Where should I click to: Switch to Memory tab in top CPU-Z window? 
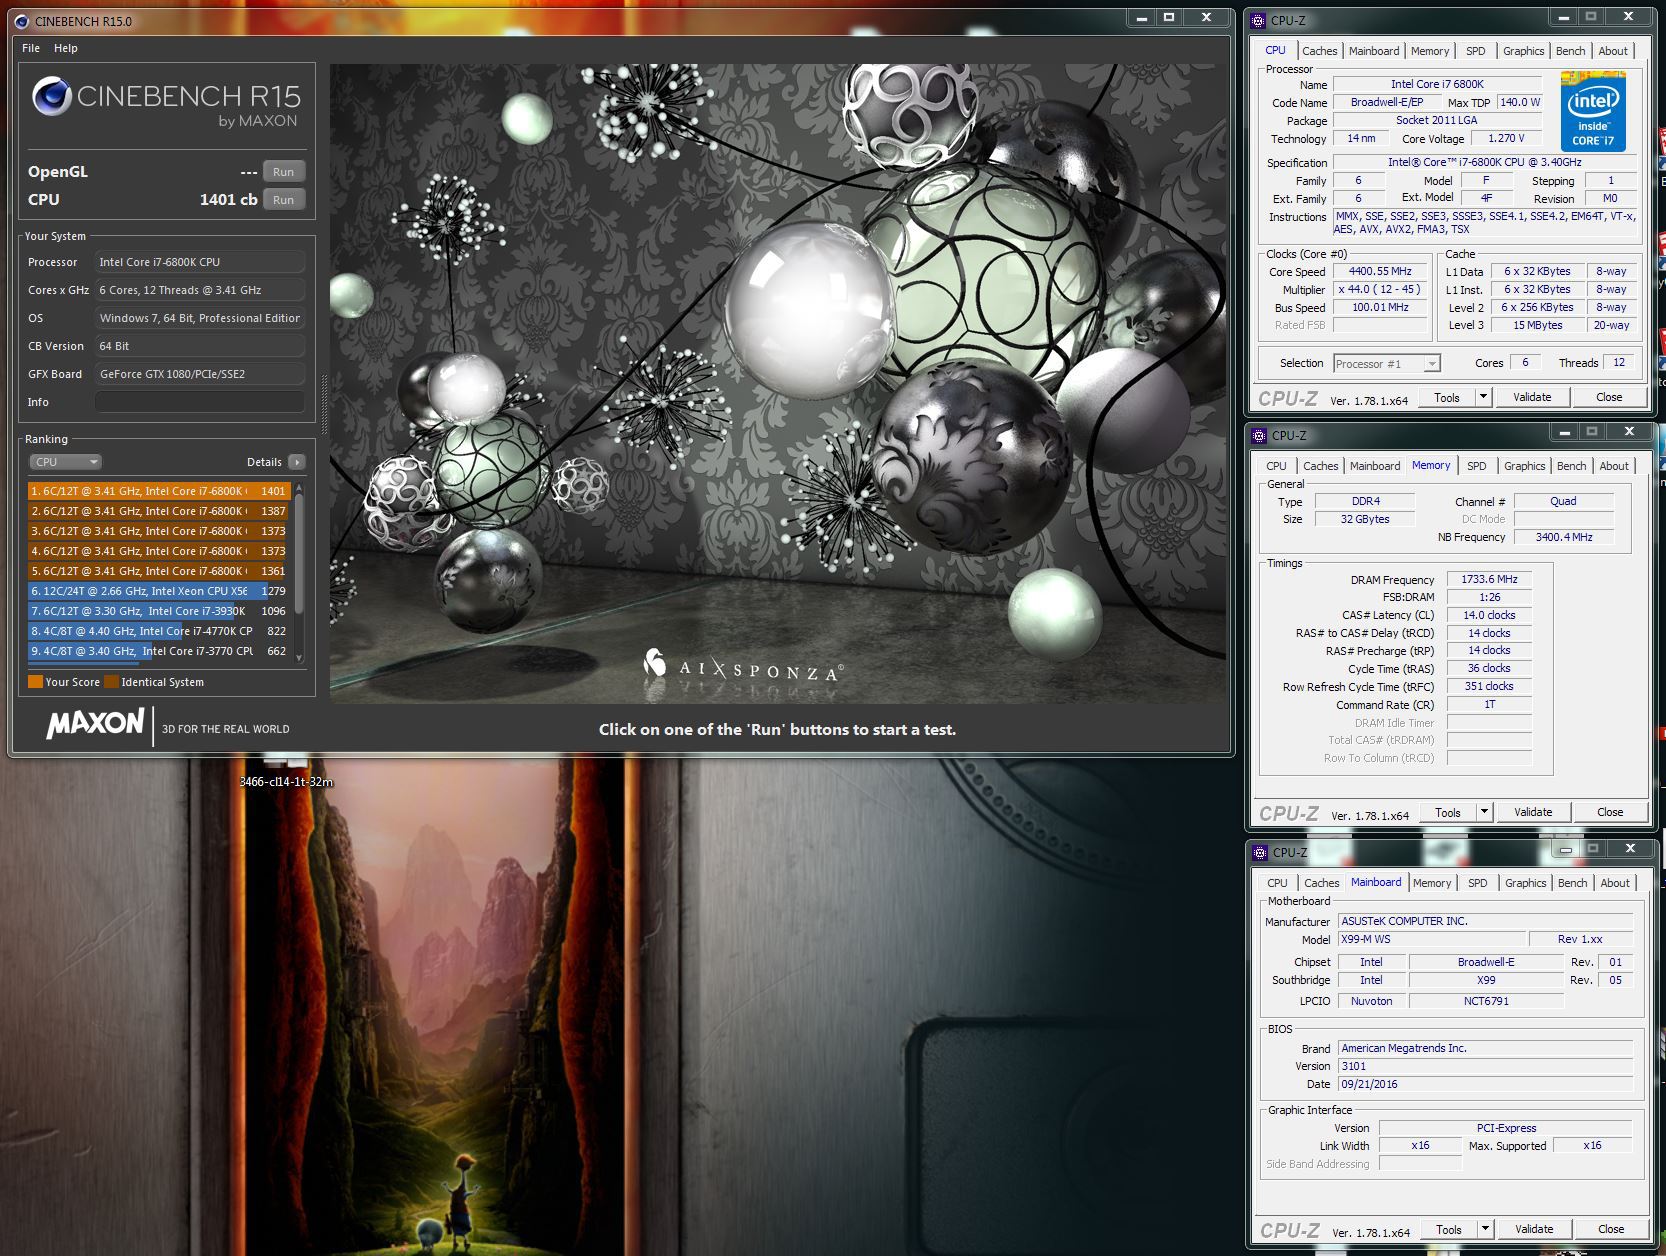pos(1430,51)
